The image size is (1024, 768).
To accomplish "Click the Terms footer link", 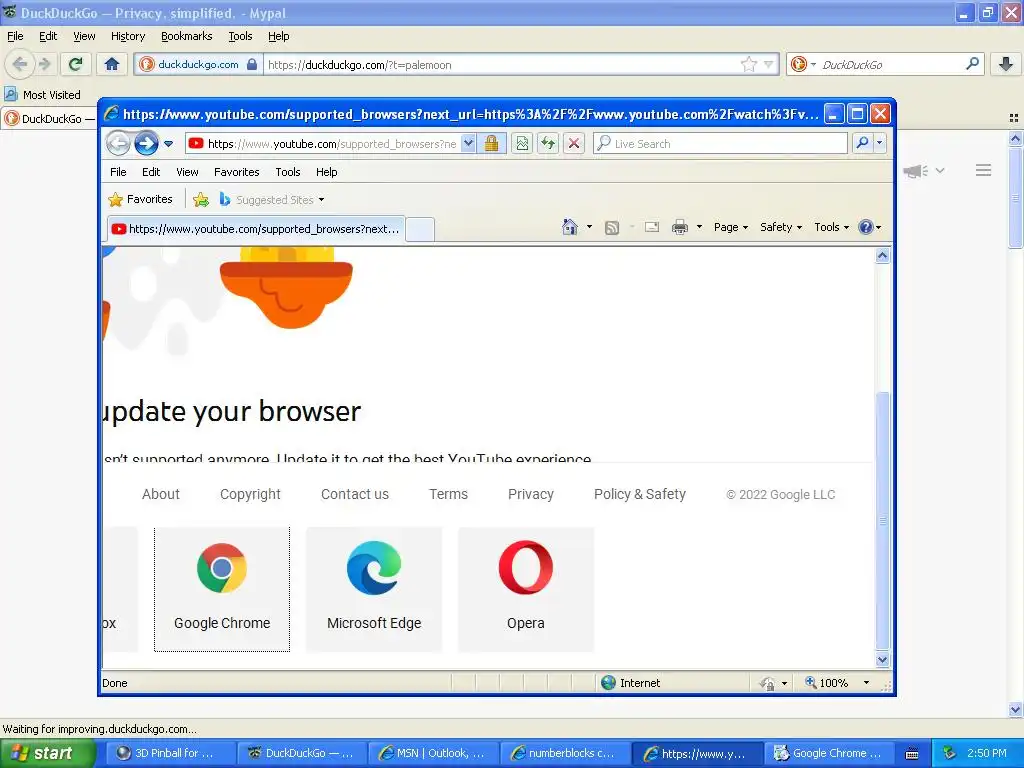I will click(x=449, y=494).
